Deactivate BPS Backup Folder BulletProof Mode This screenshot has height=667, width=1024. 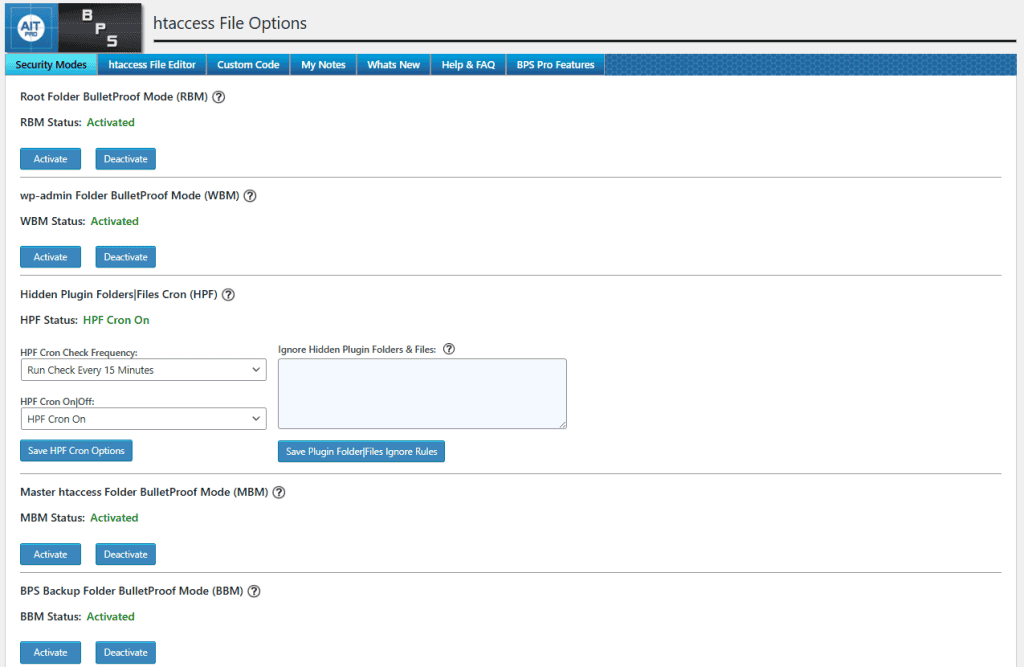(125, 652)
